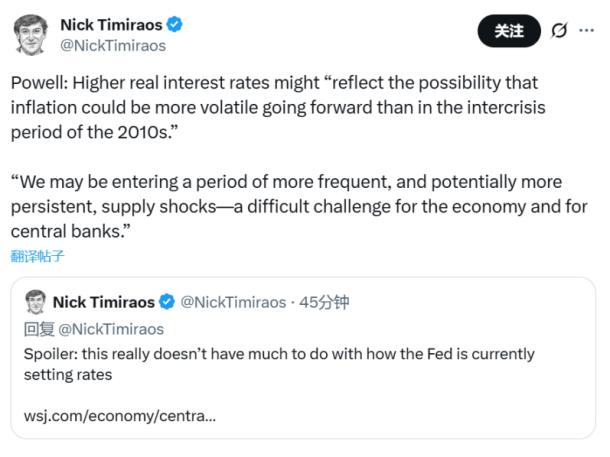Click the small avatar in the quoted post
Image resolution: width=610 pixels, height=457 pixels.
click(x=35, y=301)
